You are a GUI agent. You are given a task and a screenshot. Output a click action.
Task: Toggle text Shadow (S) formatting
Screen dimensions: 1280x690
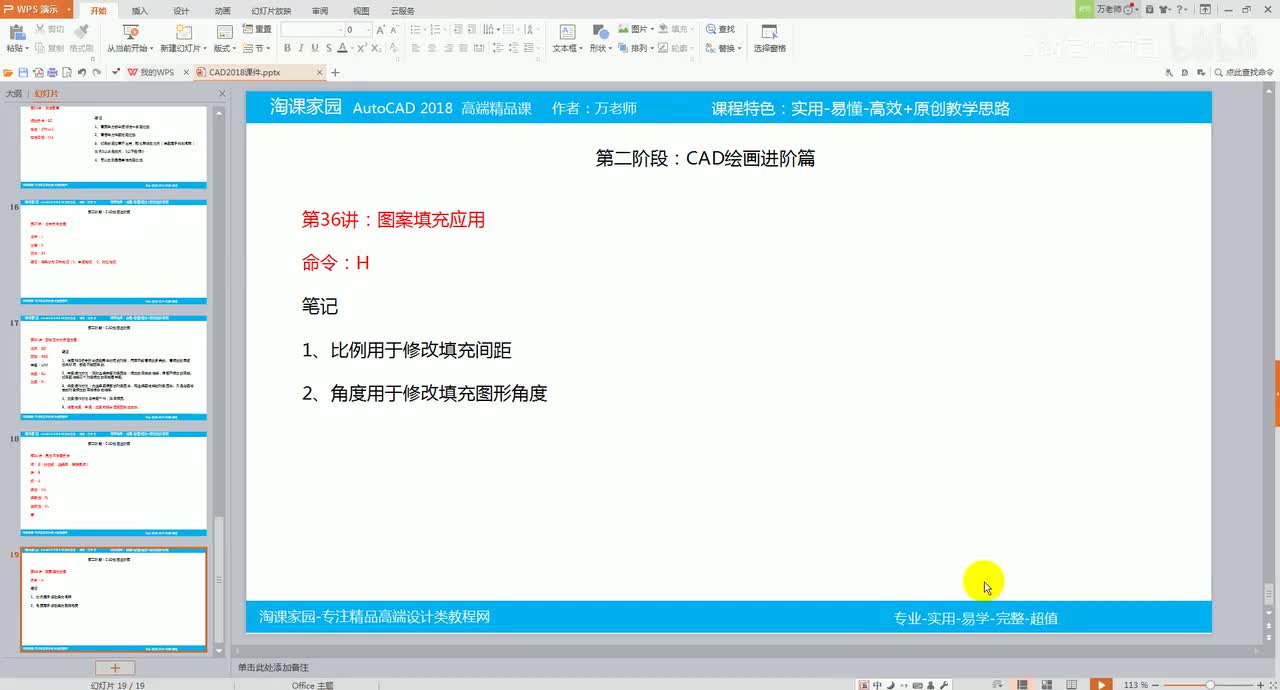(x=329, y=48)
